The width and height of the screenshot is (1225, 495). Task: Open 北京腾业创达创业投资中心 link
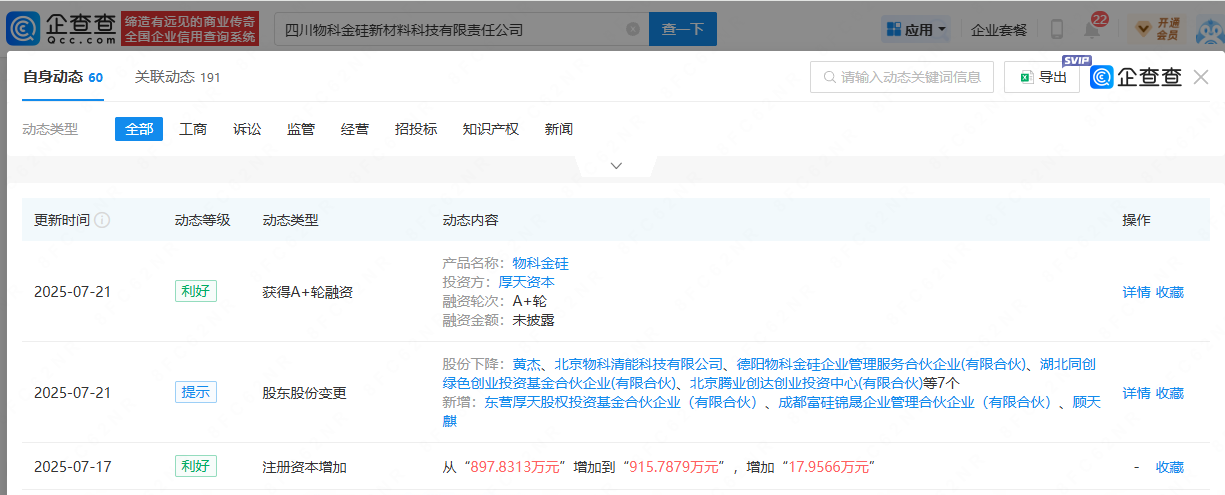(x=806, y=383)
